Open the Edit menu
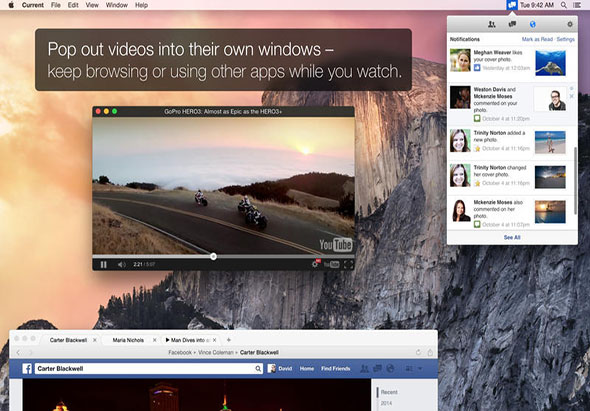The width and height of the screenshot is (590, 411). click(73, 5)
